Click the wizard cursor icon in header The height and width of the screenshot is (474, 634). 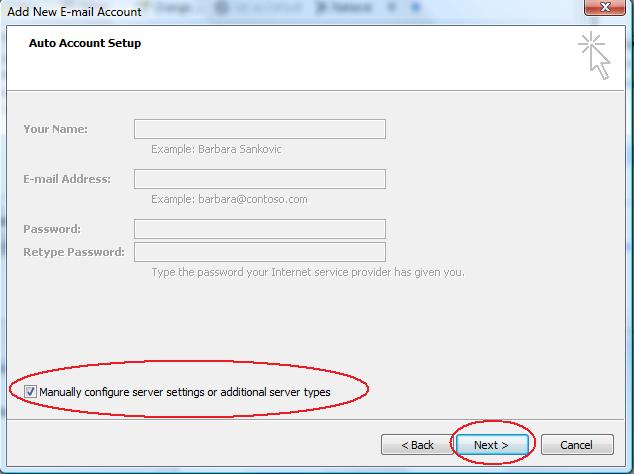pyautogui.click(x=594, y=55)
